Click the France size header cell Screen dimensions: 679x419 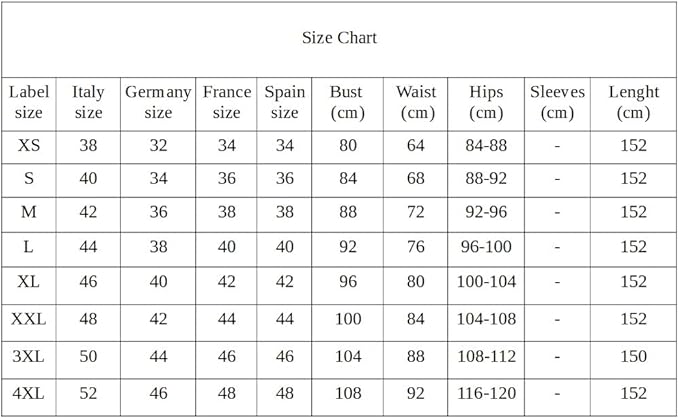(227, 102)
